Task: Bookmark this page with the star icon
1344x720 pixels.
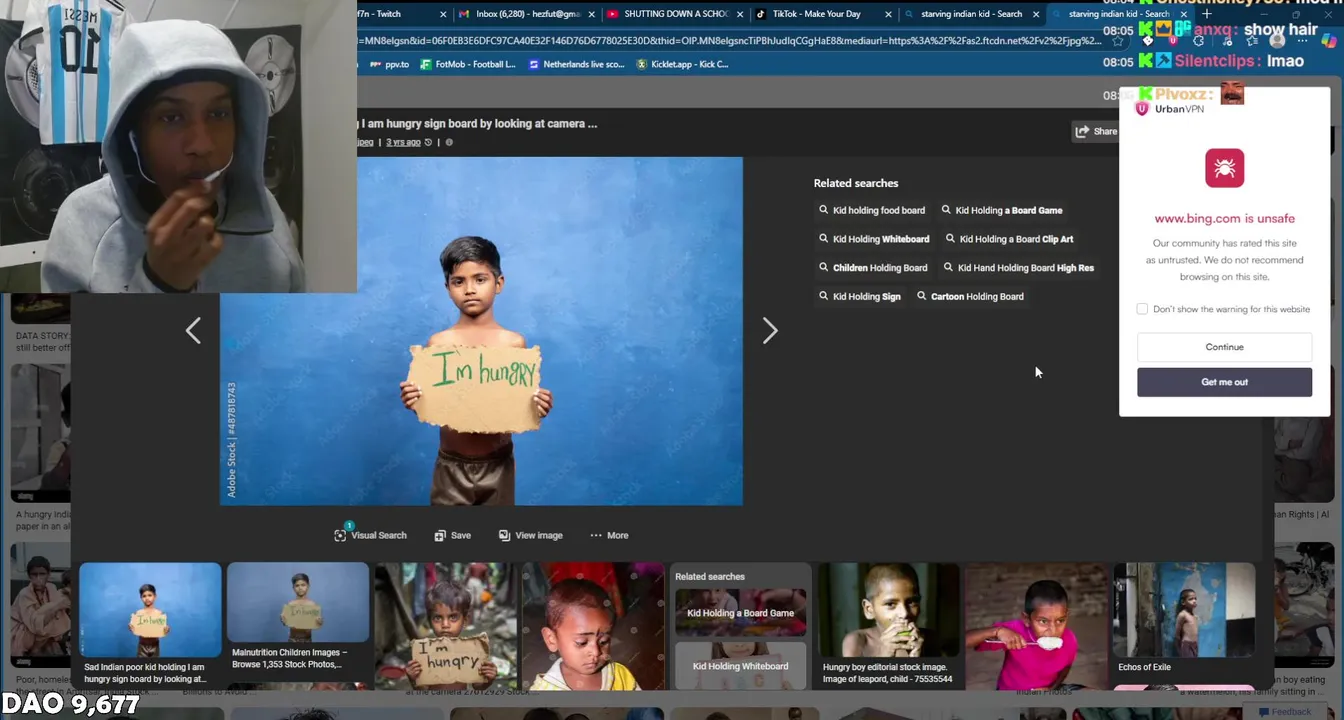Action: pos(1118,41)
